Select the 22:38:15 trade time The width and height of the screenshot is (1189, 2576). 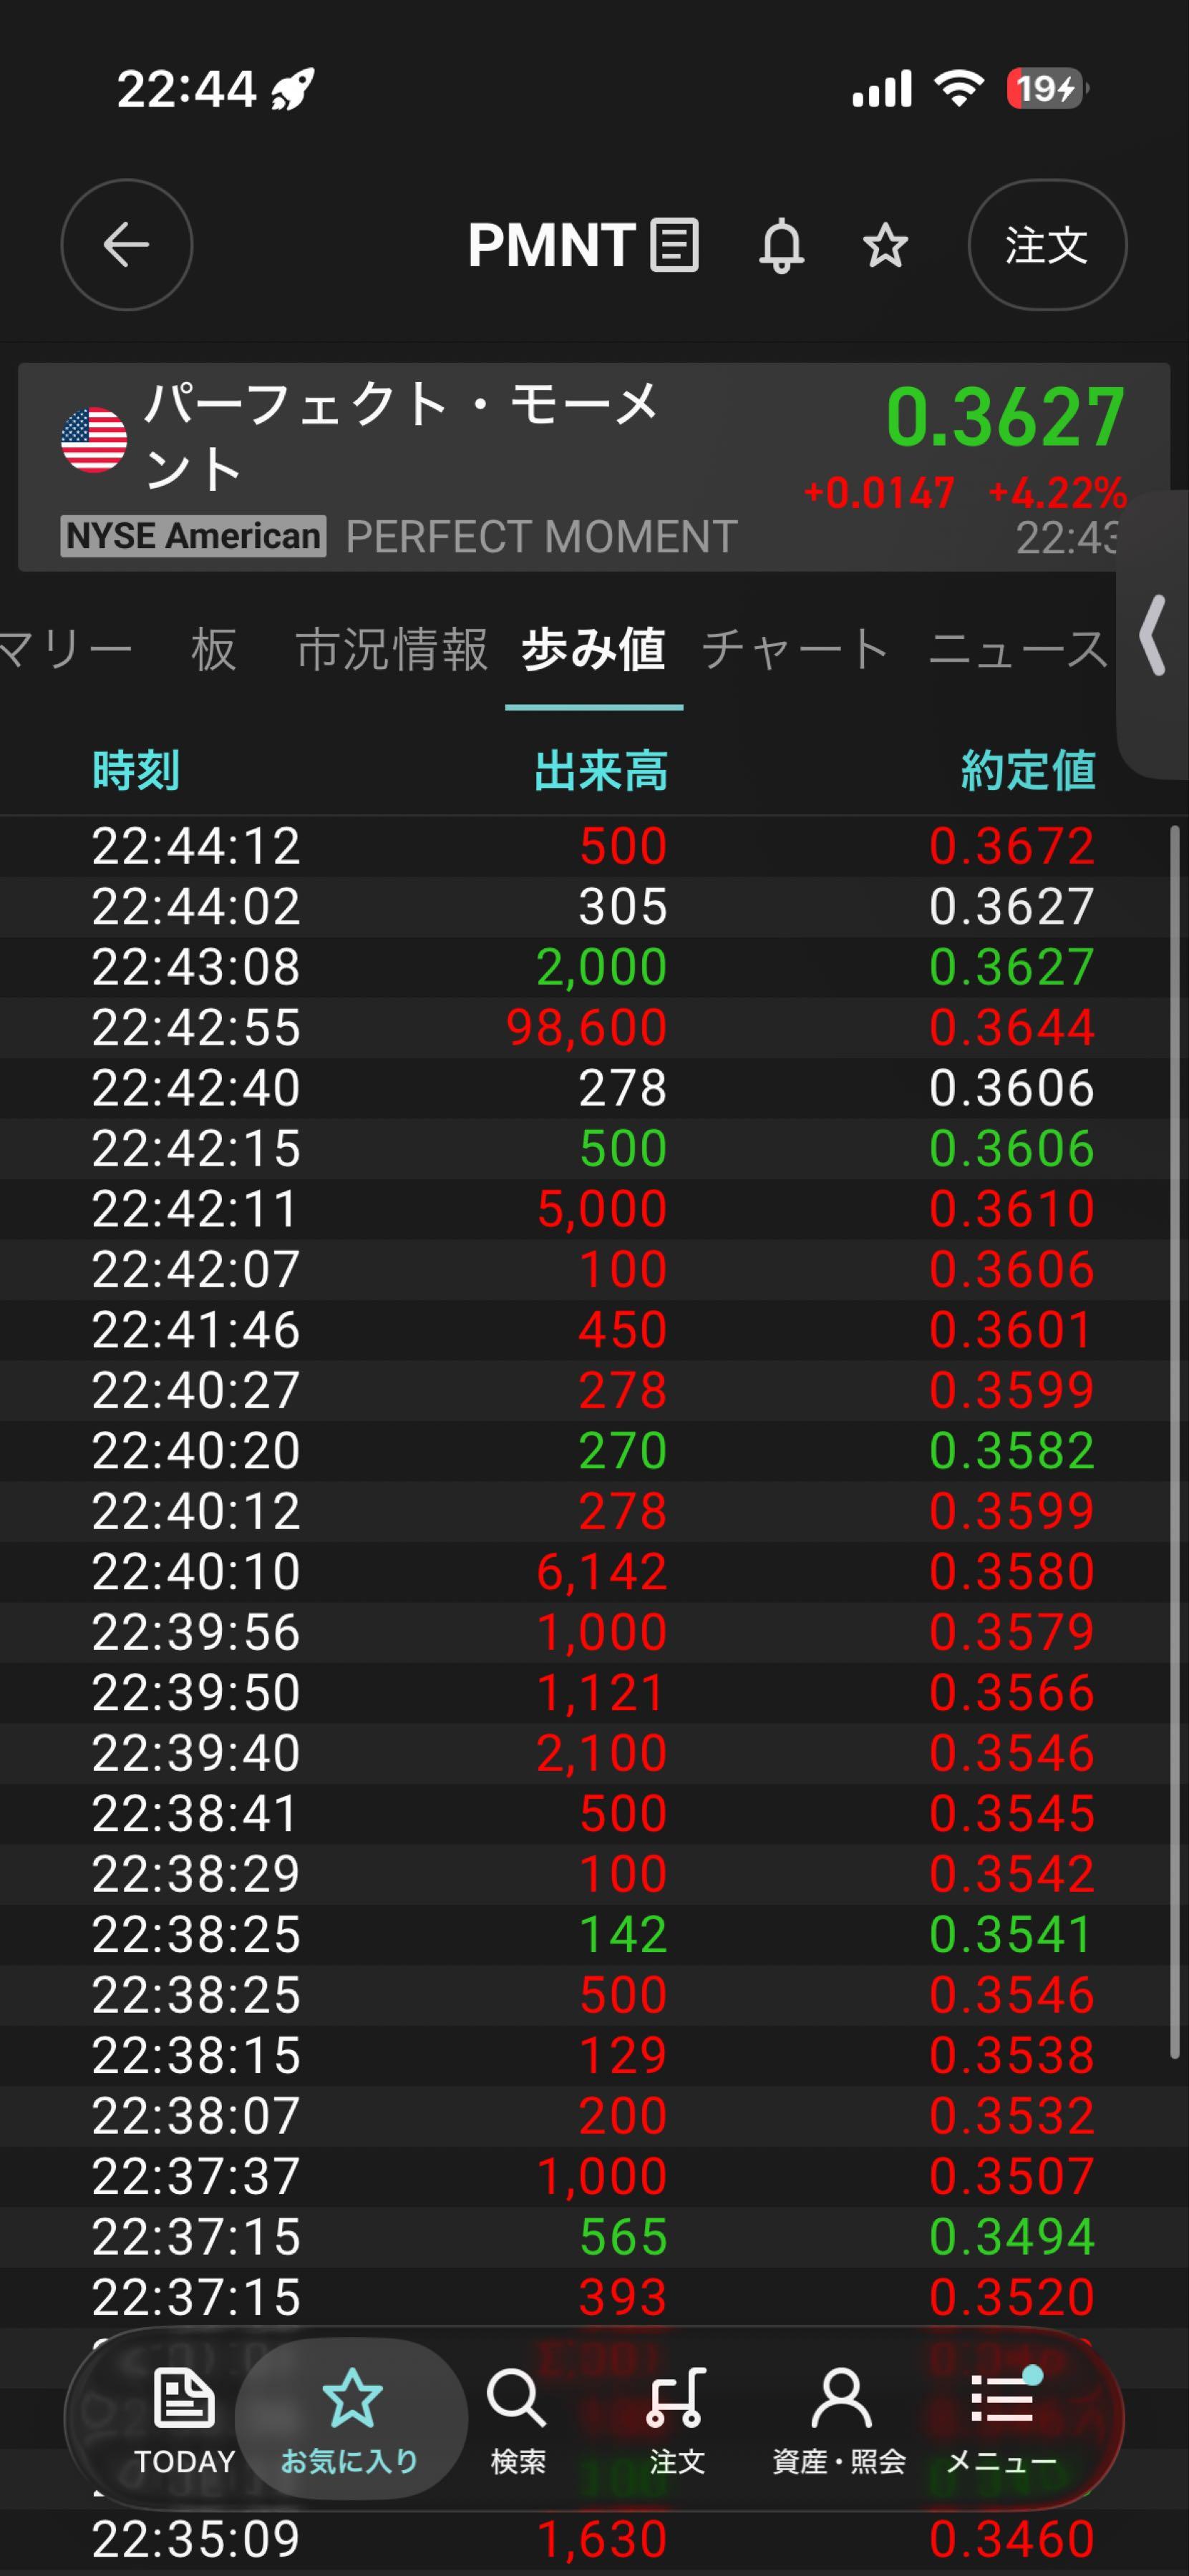(196, 2055)
